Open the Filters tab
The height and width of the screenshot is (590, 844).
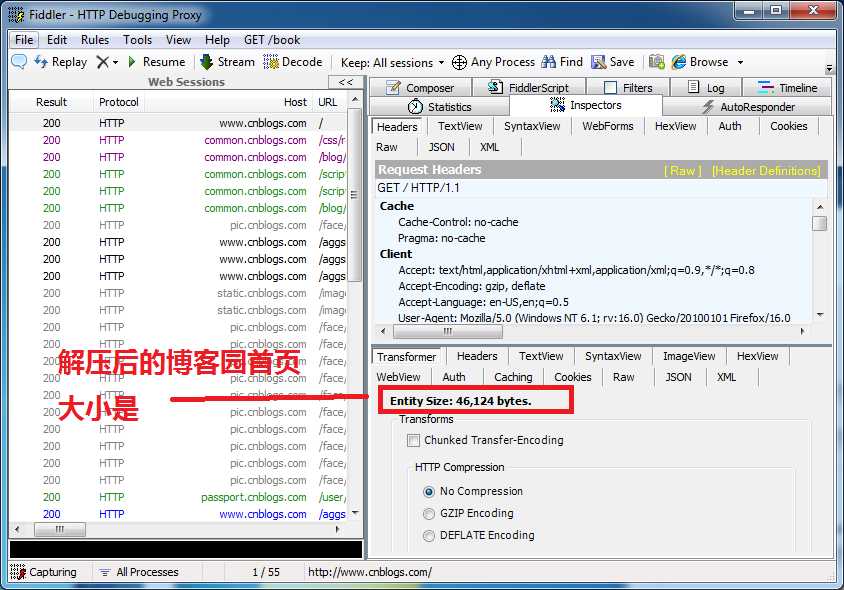tap(628, 87)
